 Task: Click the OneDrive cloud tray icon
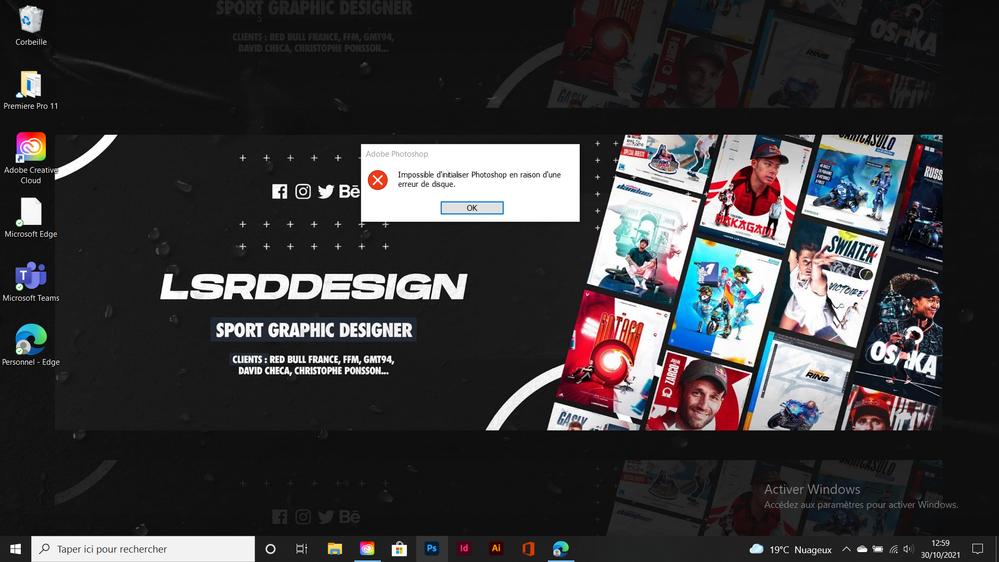coord(862,549)
